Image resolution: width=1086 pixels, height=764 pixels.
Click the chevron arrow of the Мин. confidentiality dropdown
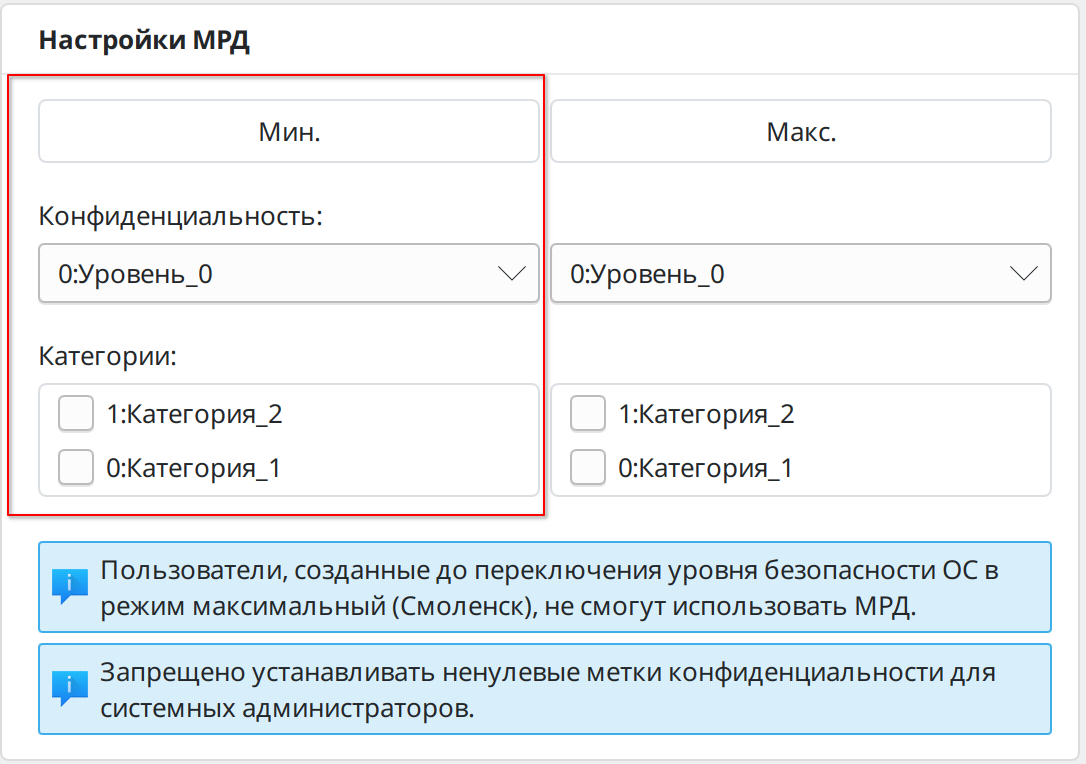[511, 274]
